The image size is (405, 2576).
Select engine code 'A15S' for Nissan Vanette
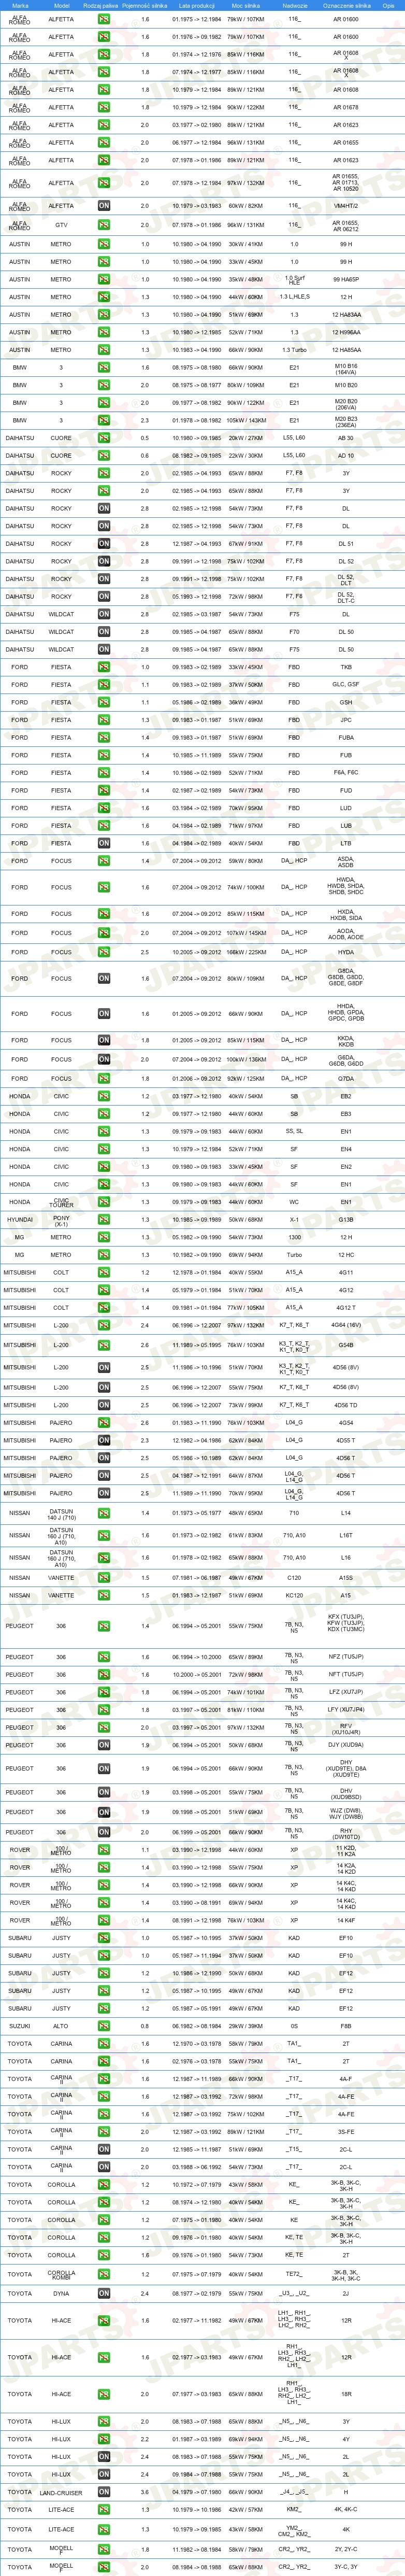[346, 1578]
